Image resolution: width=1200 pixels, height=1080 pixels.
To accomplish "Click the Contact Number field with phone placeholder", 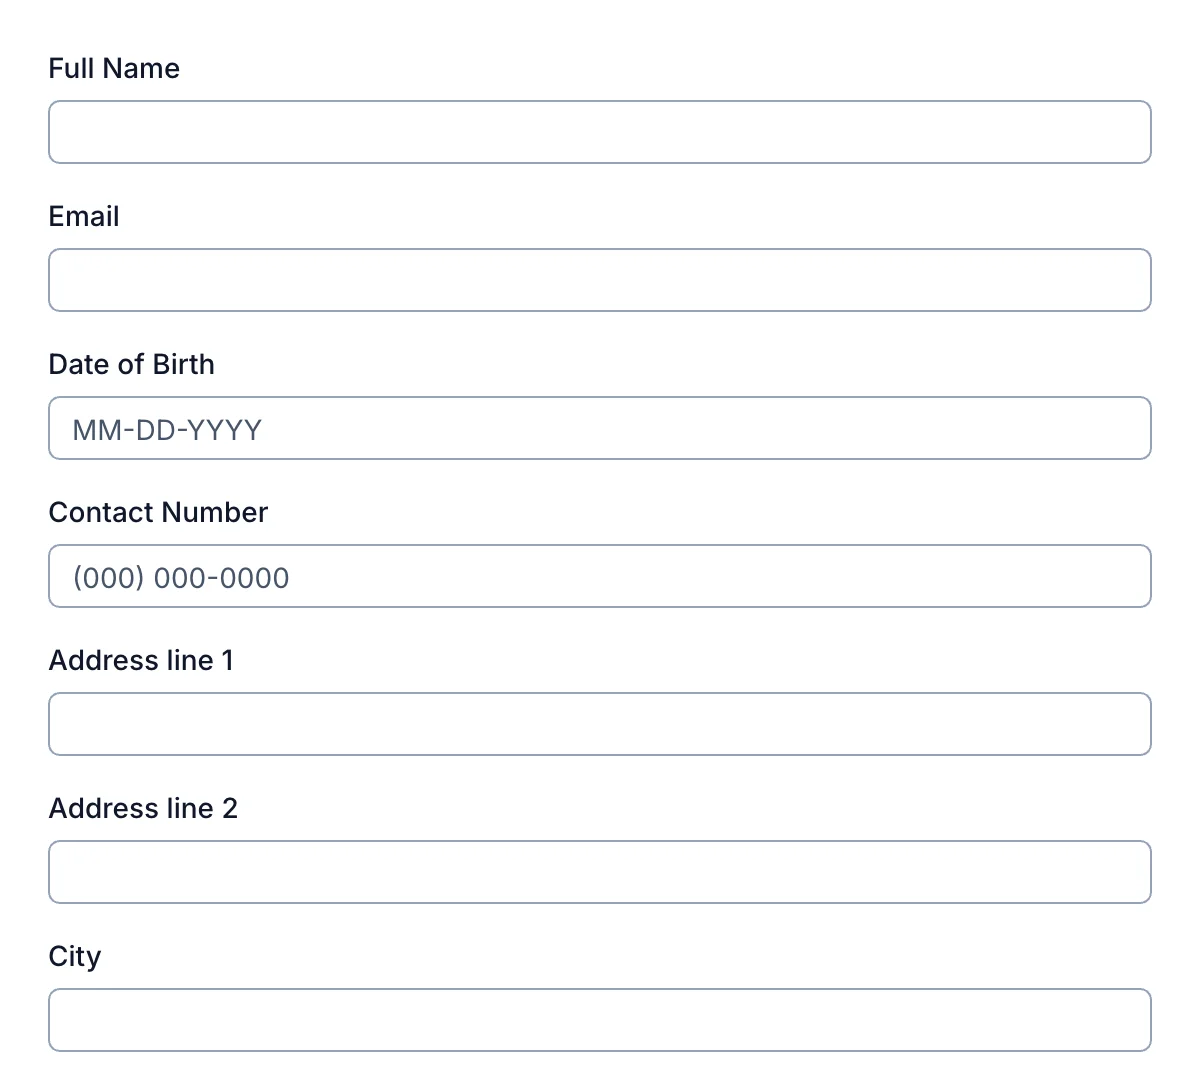I will (600, 576).
